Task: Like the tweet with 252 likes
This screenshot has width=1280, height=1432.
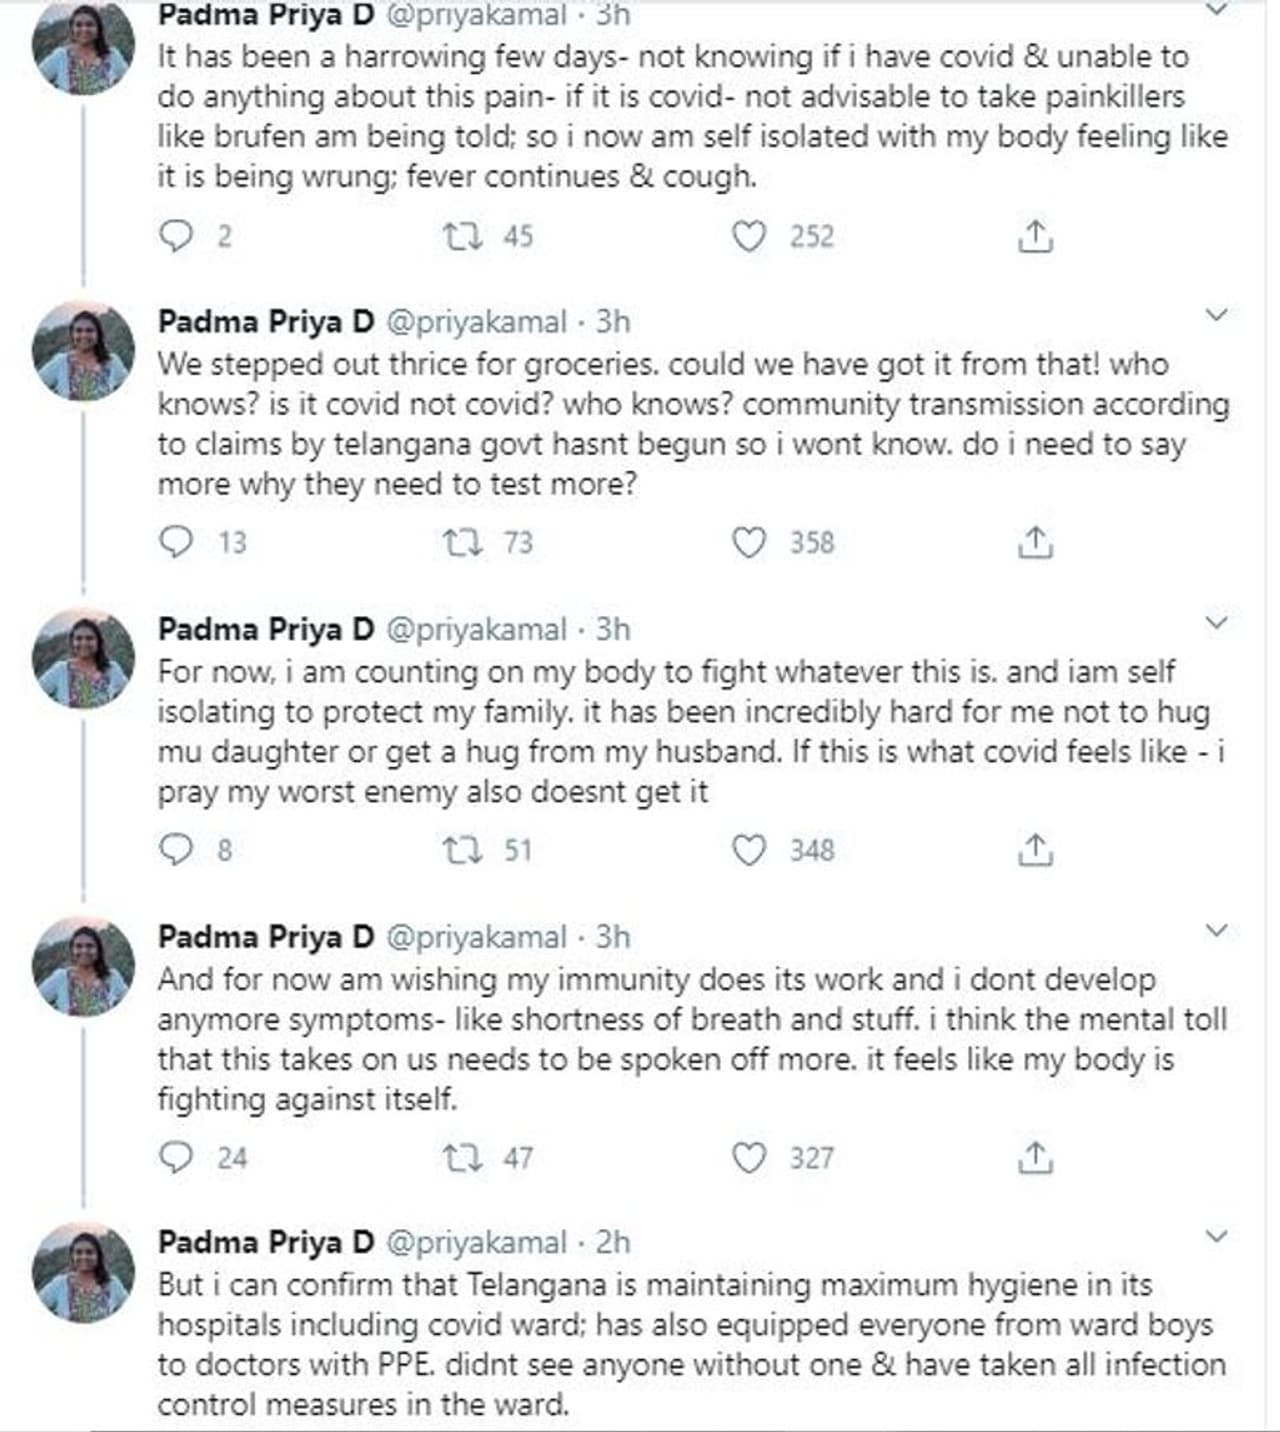Action: click(x=748, y=236)
